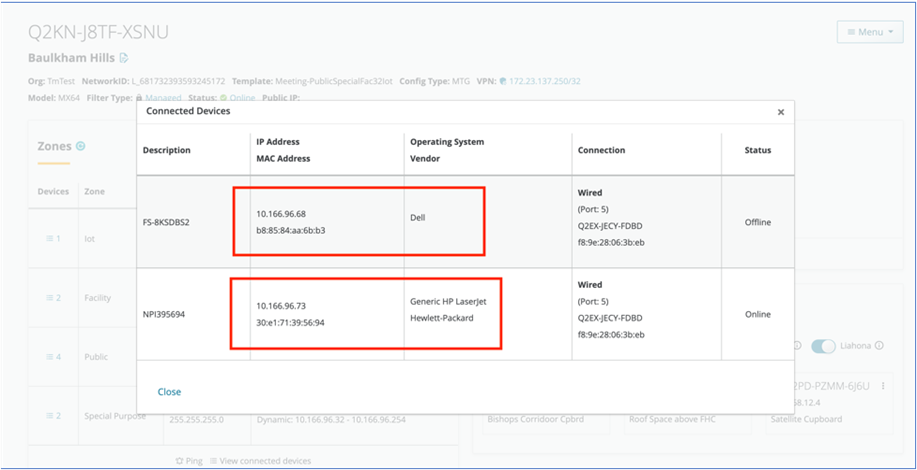Image resolution: width=917 pixels, height=470 pixels.
Task: Click the IP address 10.166.96.73
Action: (x=281, y=305)
